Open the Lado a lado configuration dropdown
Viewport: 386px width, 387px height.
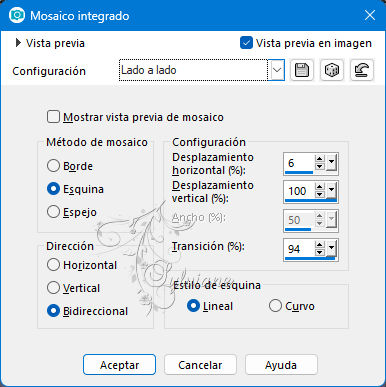tap(277, 70)
